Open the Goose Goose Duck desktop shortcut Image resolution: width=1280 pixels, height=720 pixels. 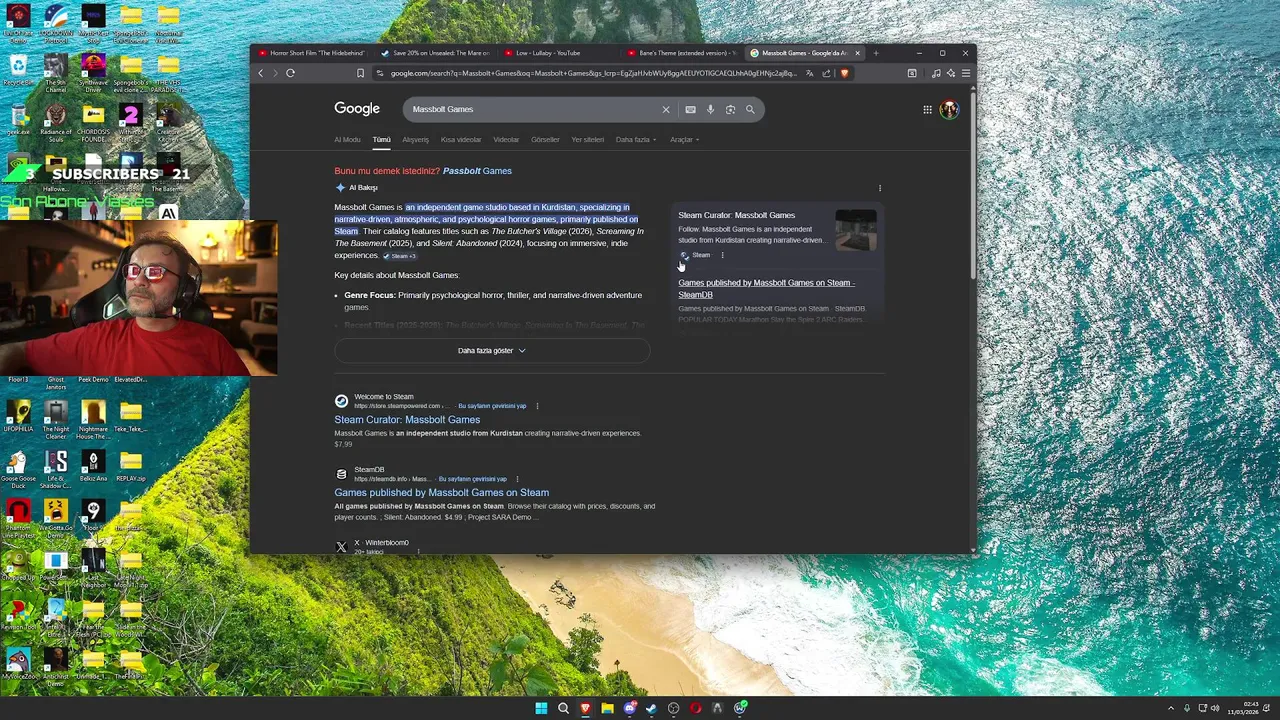click(x=18, y=470)
